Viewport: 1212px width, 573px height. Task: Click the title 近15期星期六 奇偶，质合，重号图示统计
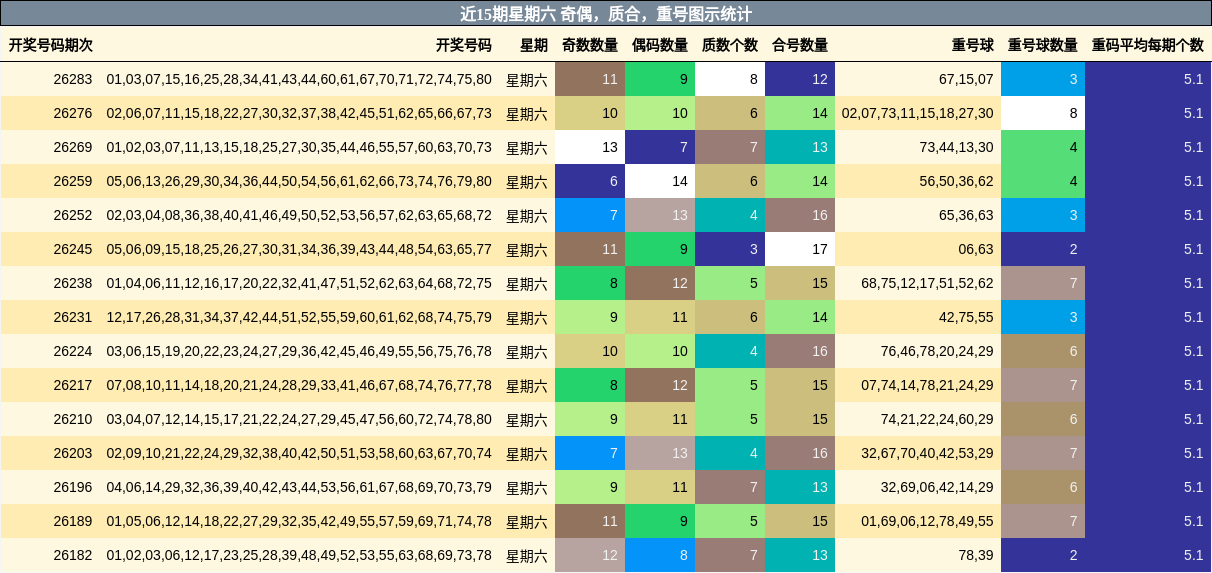pyautogui.click(x=606, y=14)
